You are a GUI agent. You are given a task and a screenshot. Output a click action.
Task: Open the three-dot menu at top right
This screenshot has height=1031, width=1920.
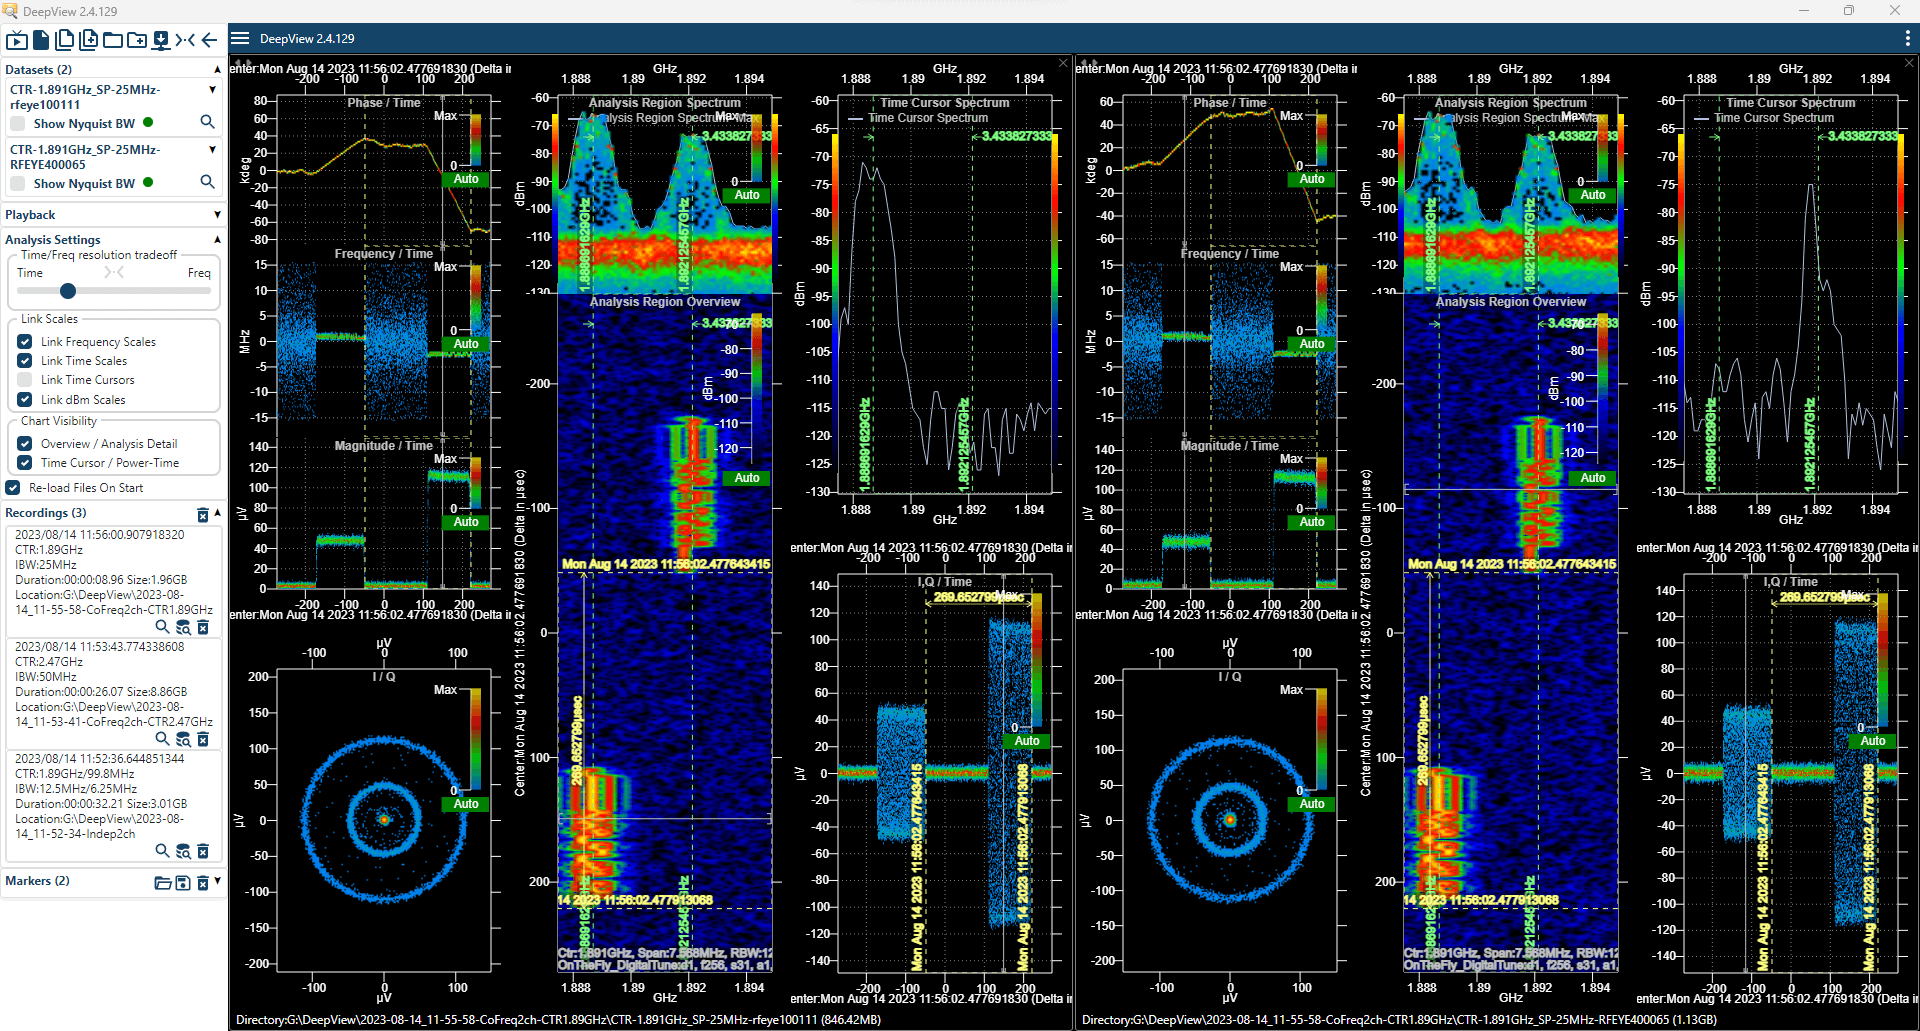coord(1907,38)
